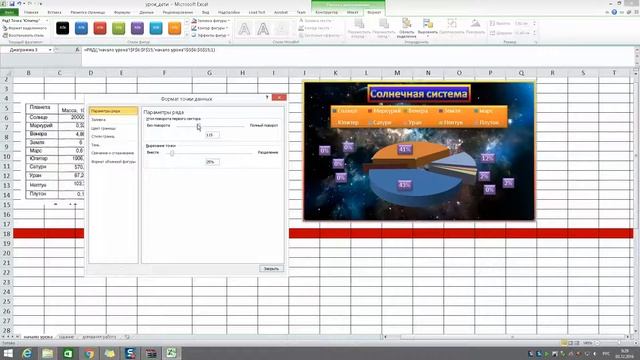The image size is (640, 360).
Task: Click the rotation angle value field
Action: pos(212,135)
